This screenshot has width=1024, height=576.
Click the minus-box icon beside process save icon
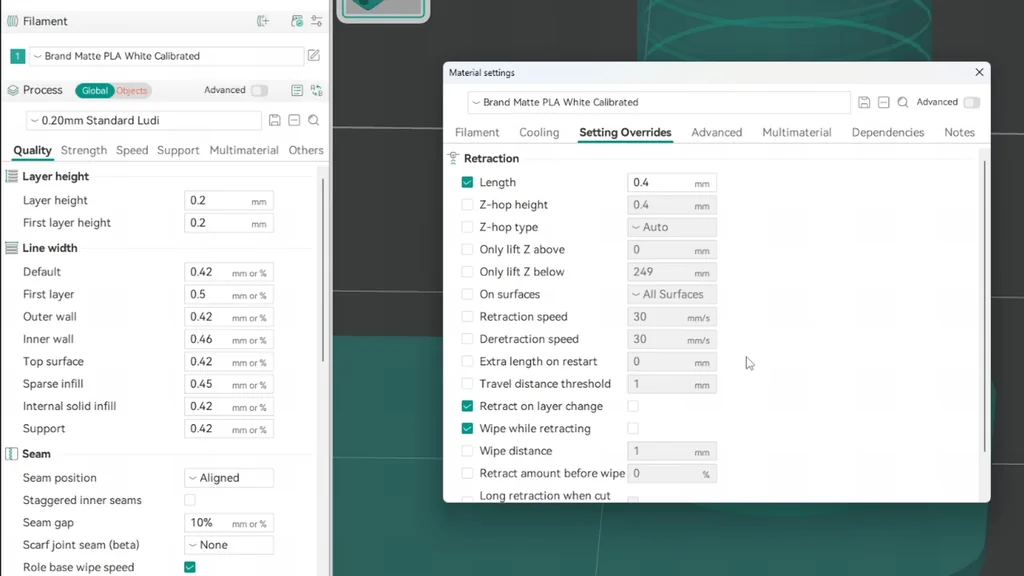pos(295,120)
